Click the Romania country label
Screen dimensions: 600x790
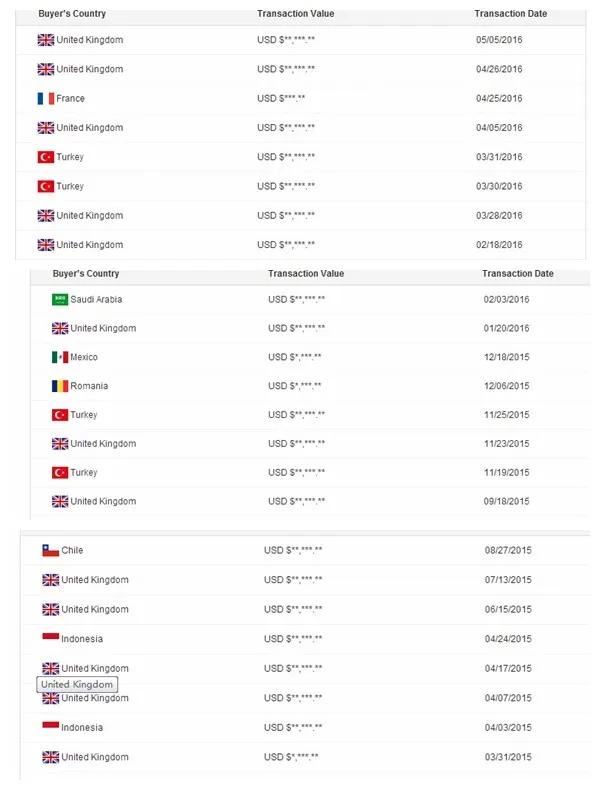tap(89, 386)
